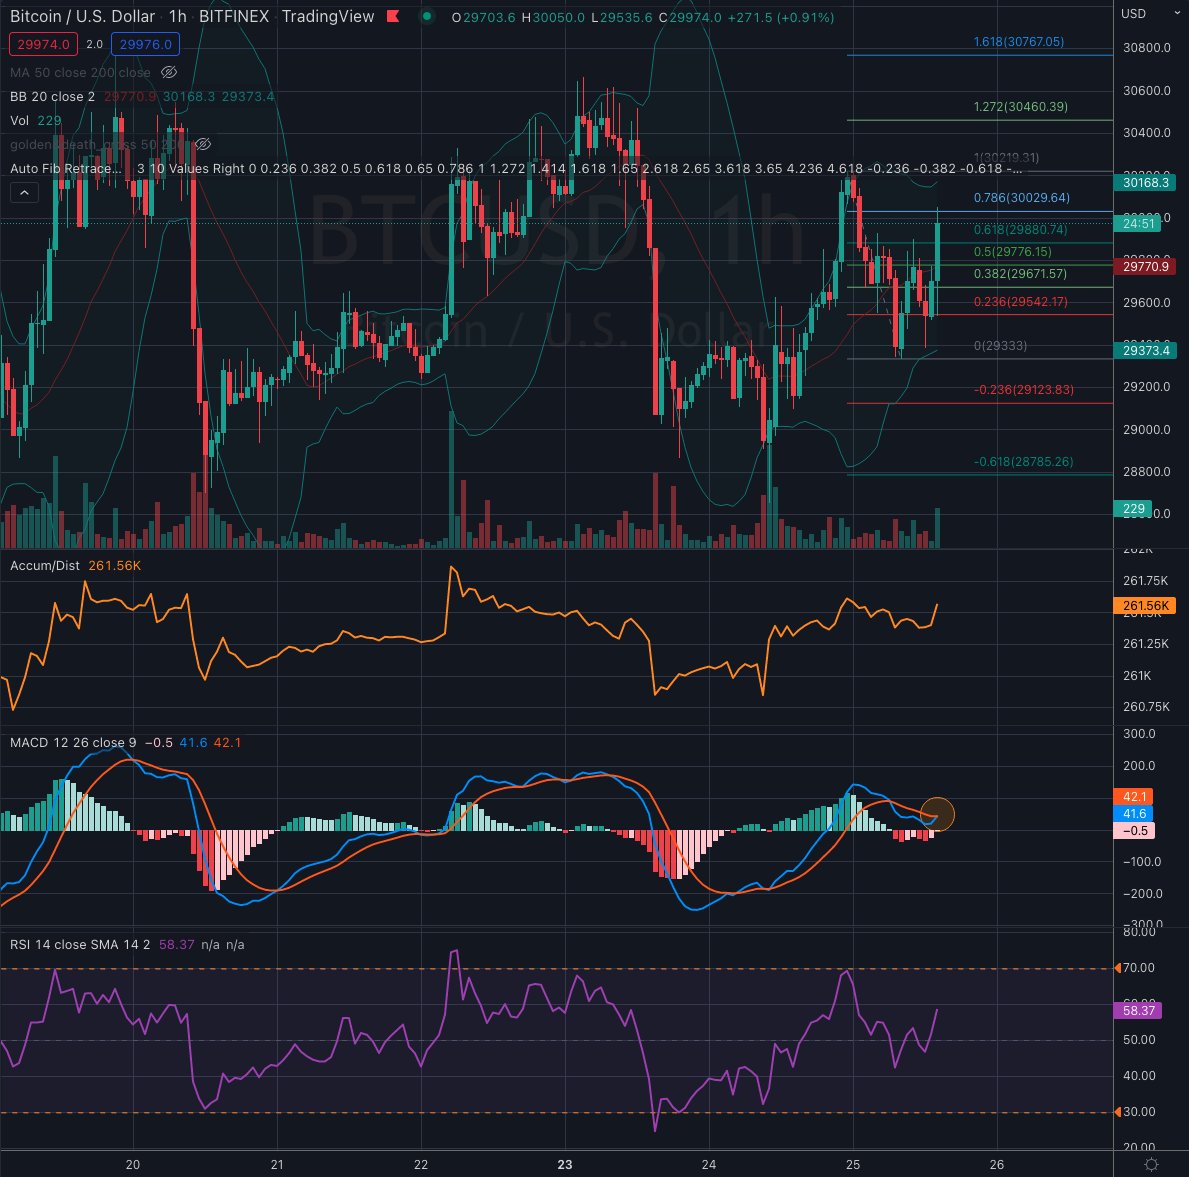Select the Accum/Dist indicator label
Screen dimensions: 1189x1177
[x=43, y=565]
